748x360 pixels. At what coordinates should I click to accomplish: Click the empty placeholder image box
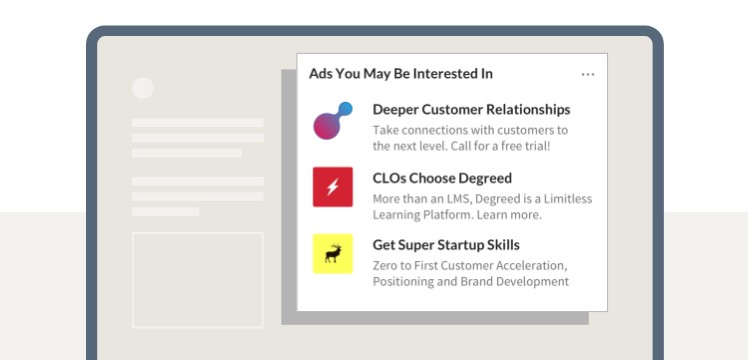pos(197,280)
